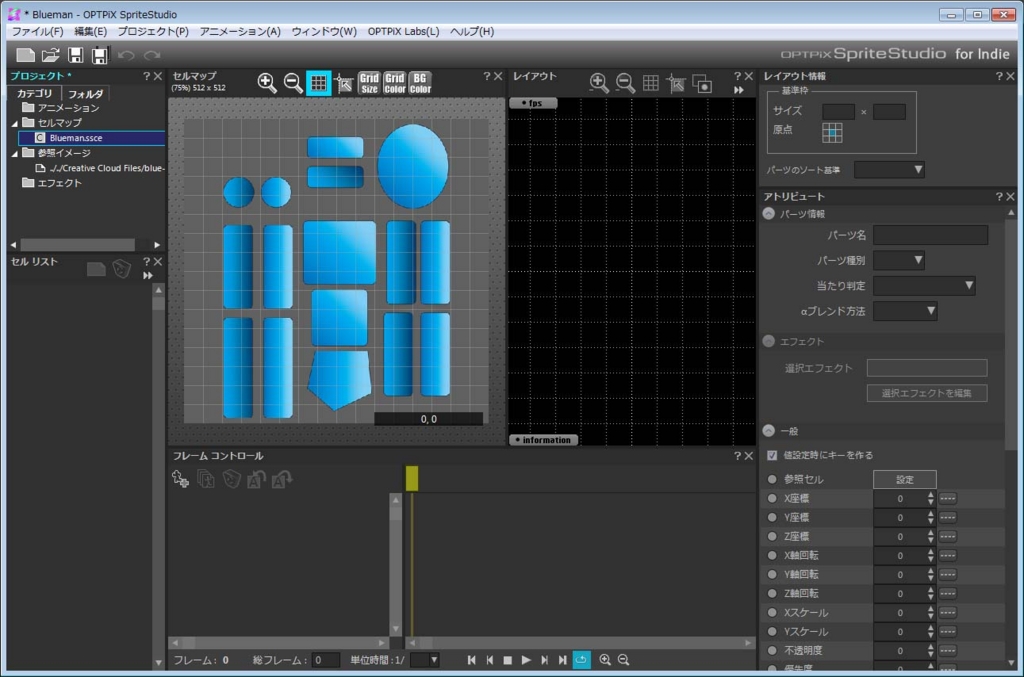1024x677 pixels.
Task: Open the アニメーション(A) menu
Action: (x=240, y=31)
